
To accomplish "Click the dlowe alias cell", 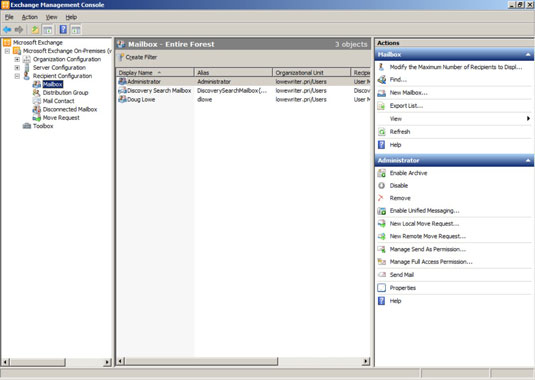I will point(204,100).
